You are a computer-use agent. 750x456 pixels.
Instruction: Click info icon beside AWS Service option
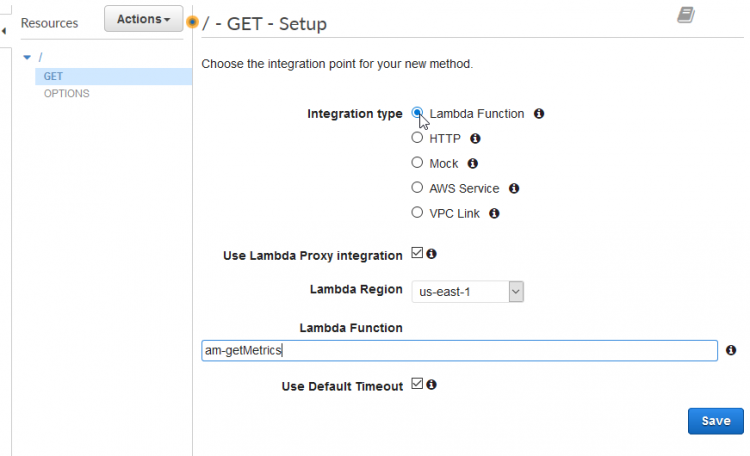point(513,188)
